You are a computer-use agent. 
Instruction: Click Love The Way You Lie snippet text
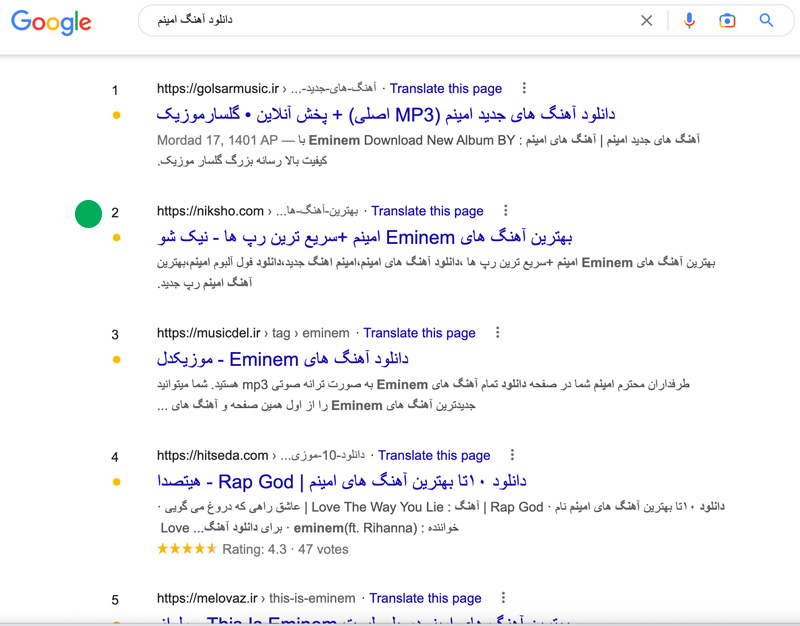(377, 507)
